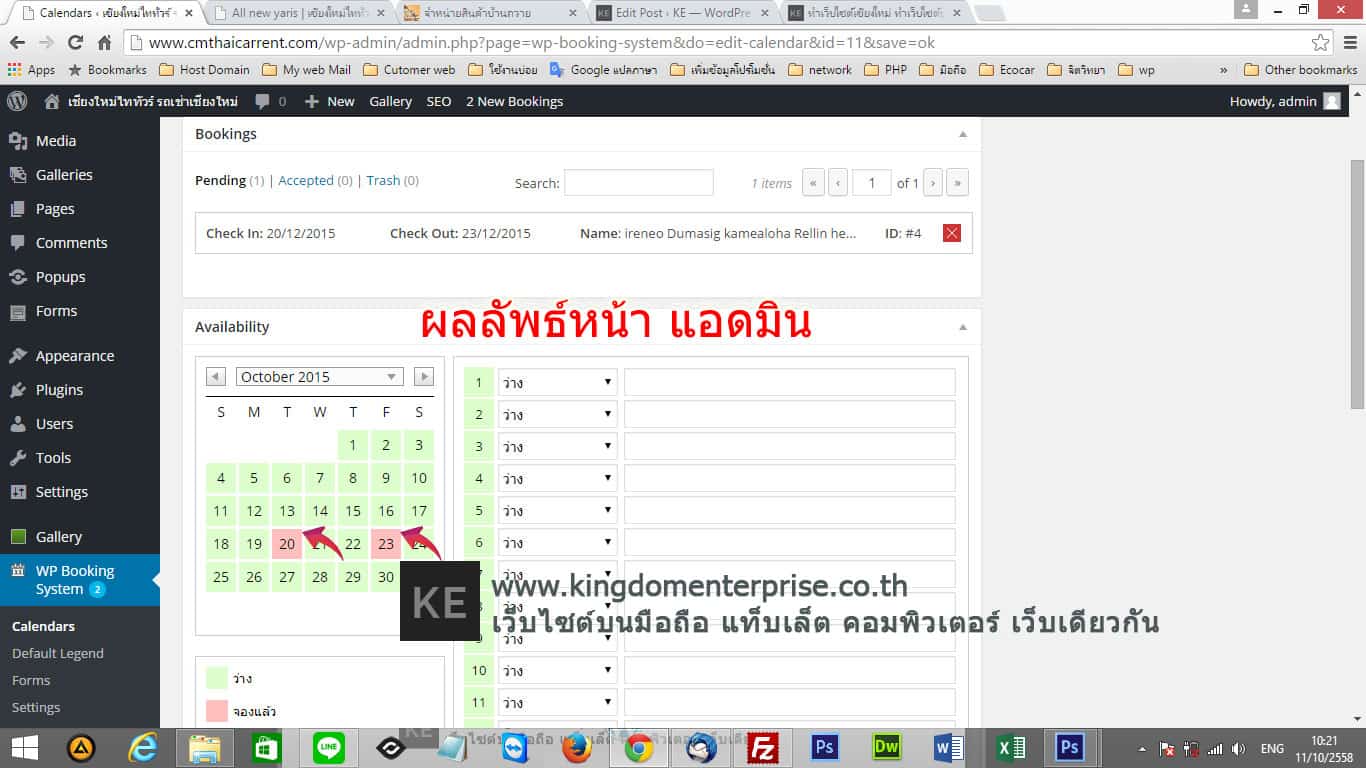Collapse the Bookings panel

[x=962, y=134]
